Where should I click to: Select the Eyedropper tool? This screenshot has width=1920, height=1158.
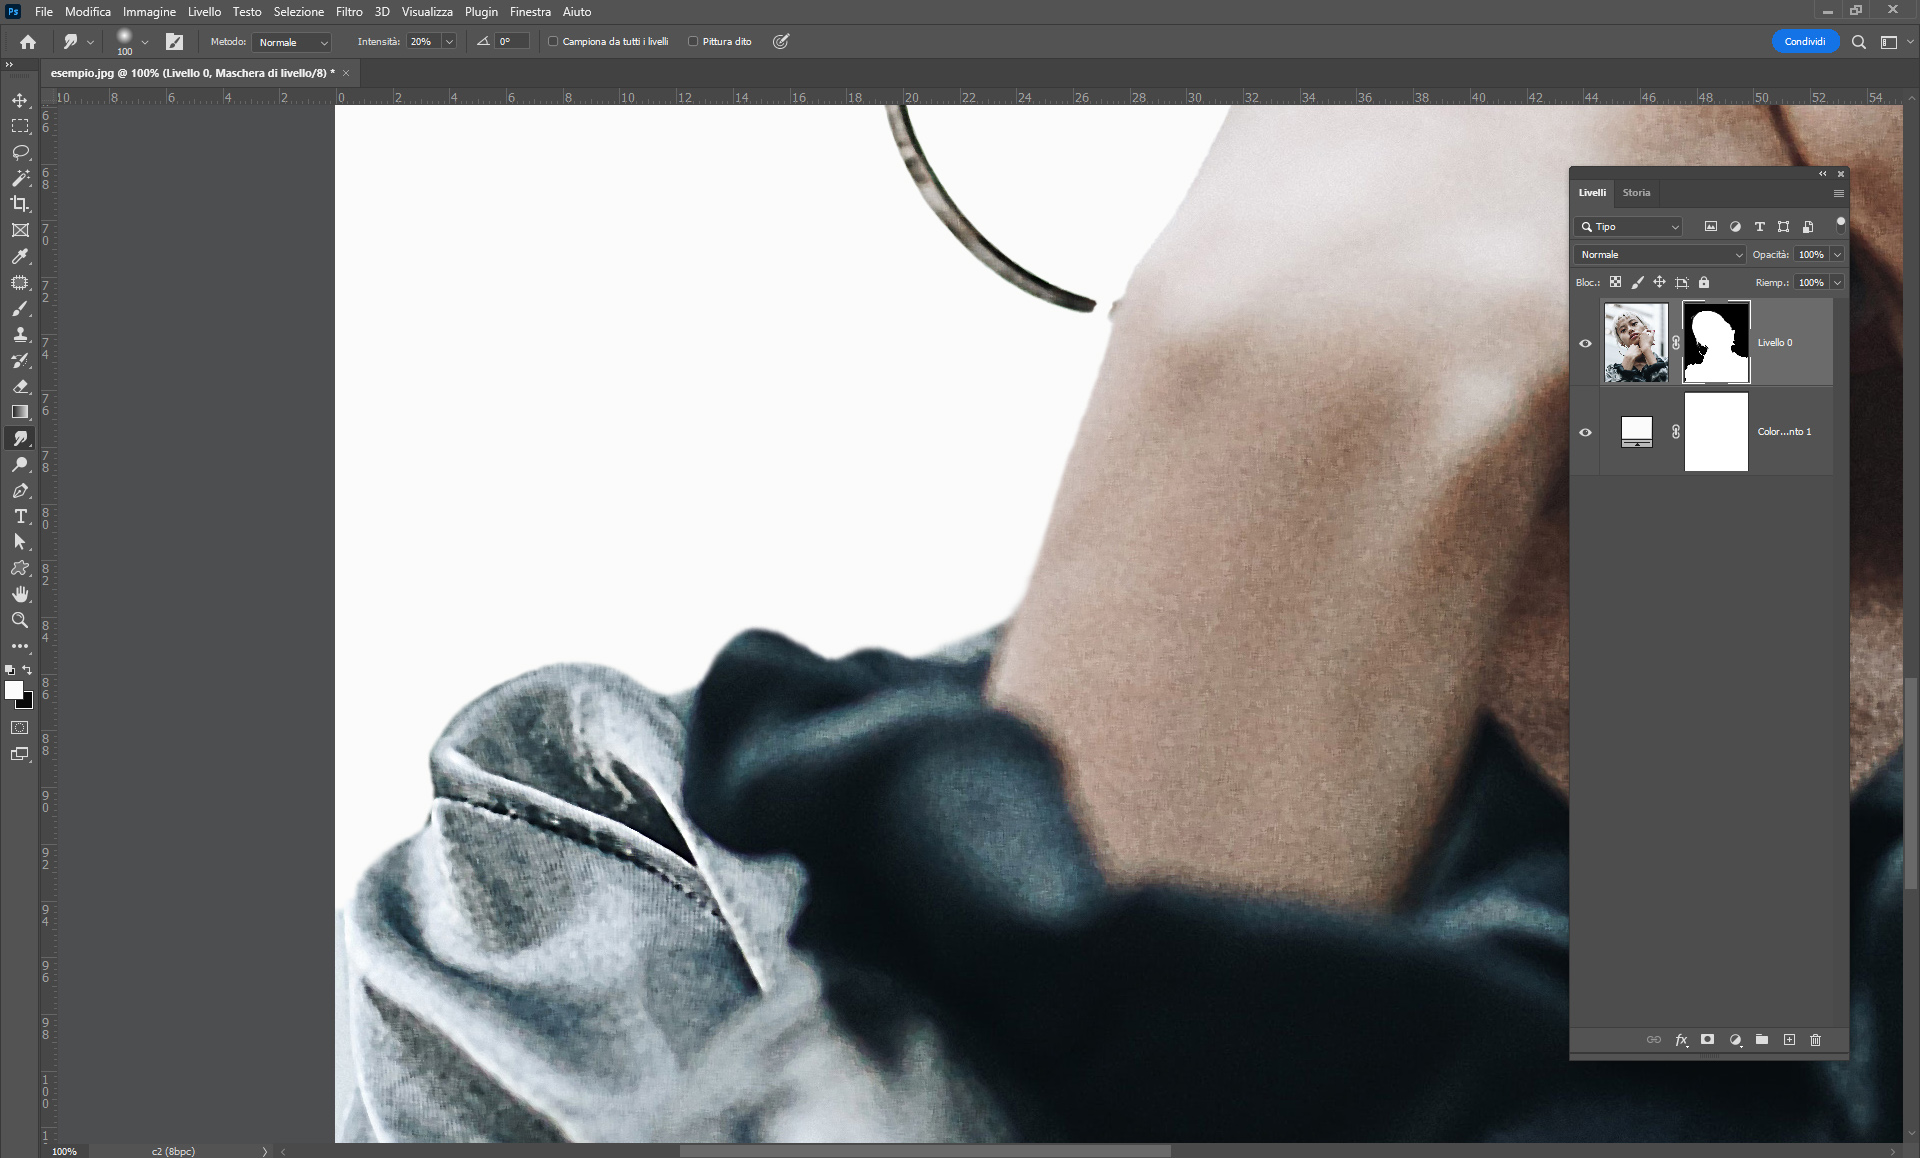tap(20, 256)
